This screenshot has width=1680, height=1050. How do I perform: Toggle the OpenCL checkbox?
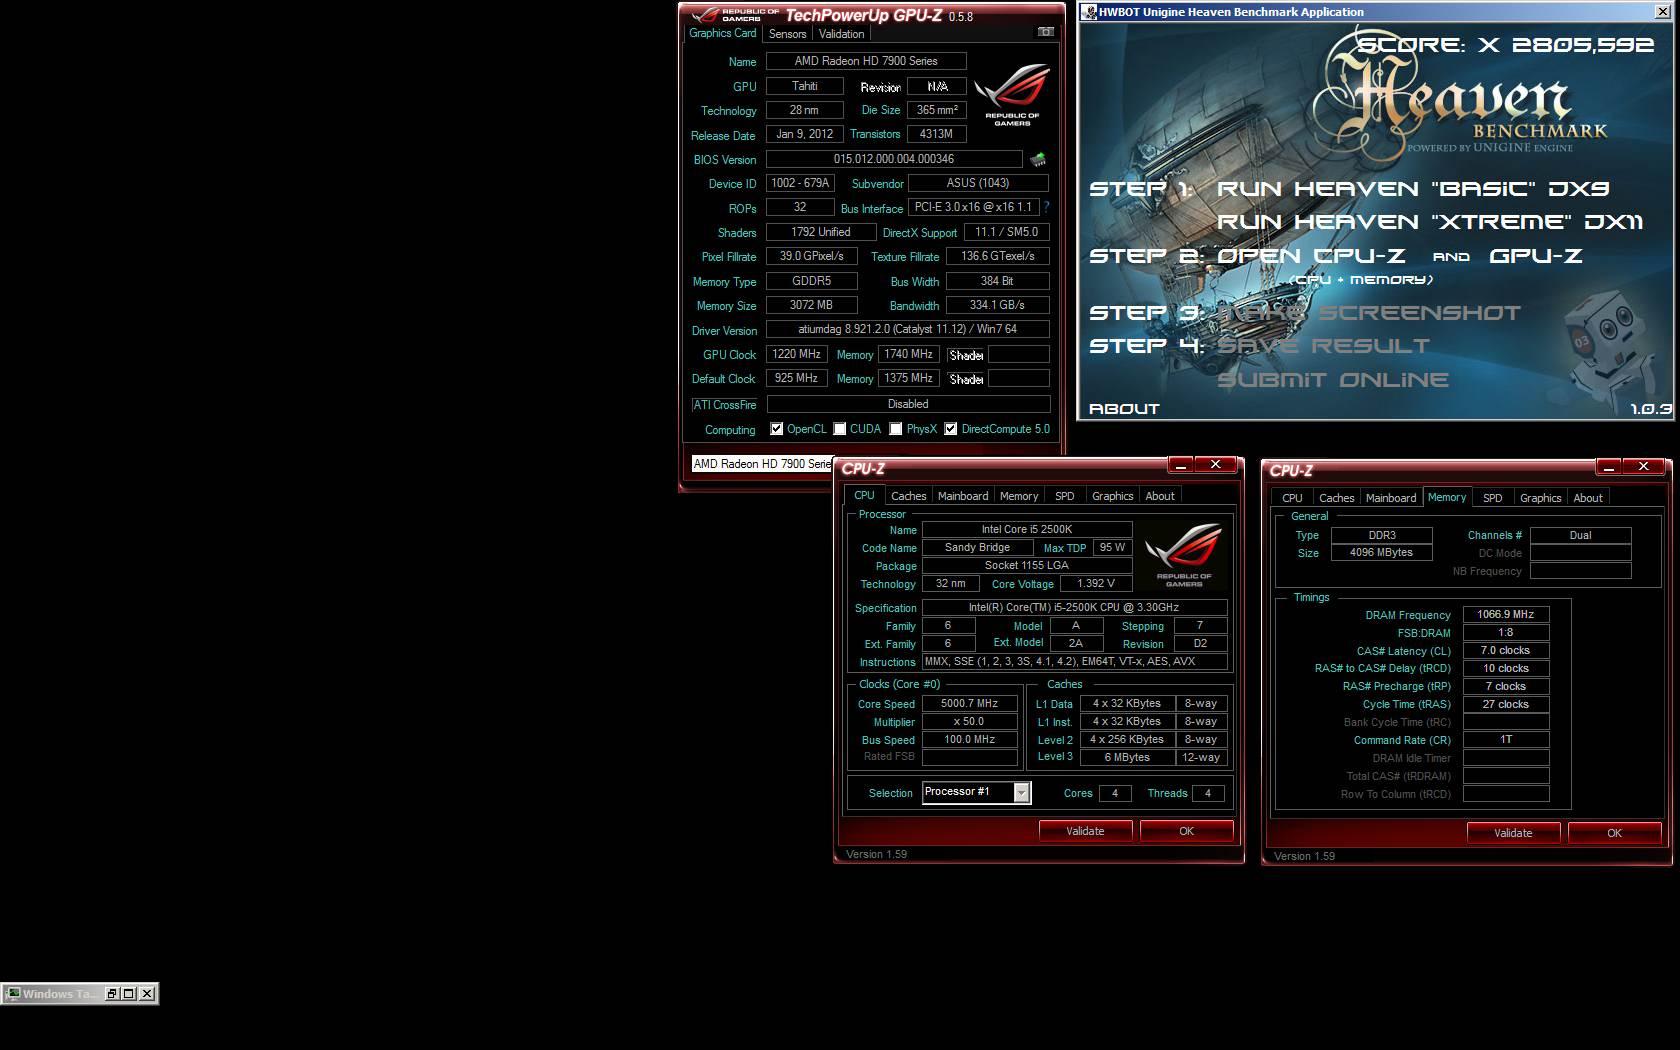click(x=776, y=429)
